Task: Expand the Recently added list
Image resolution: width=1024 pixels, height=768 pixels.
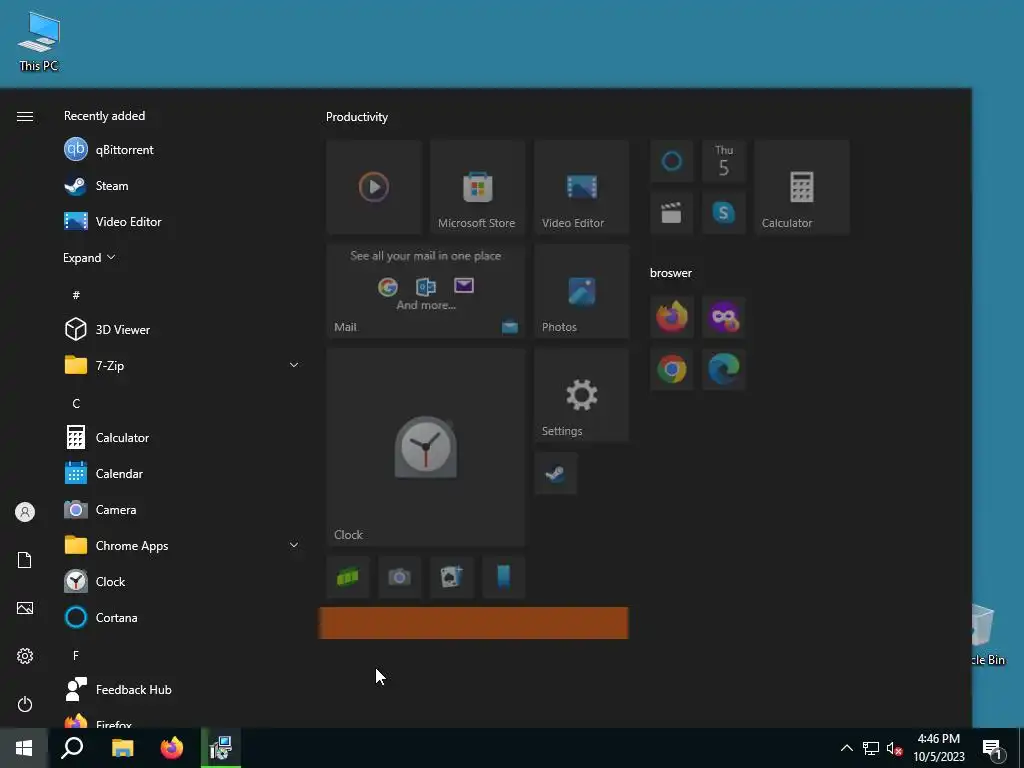Action: point(89,257)
